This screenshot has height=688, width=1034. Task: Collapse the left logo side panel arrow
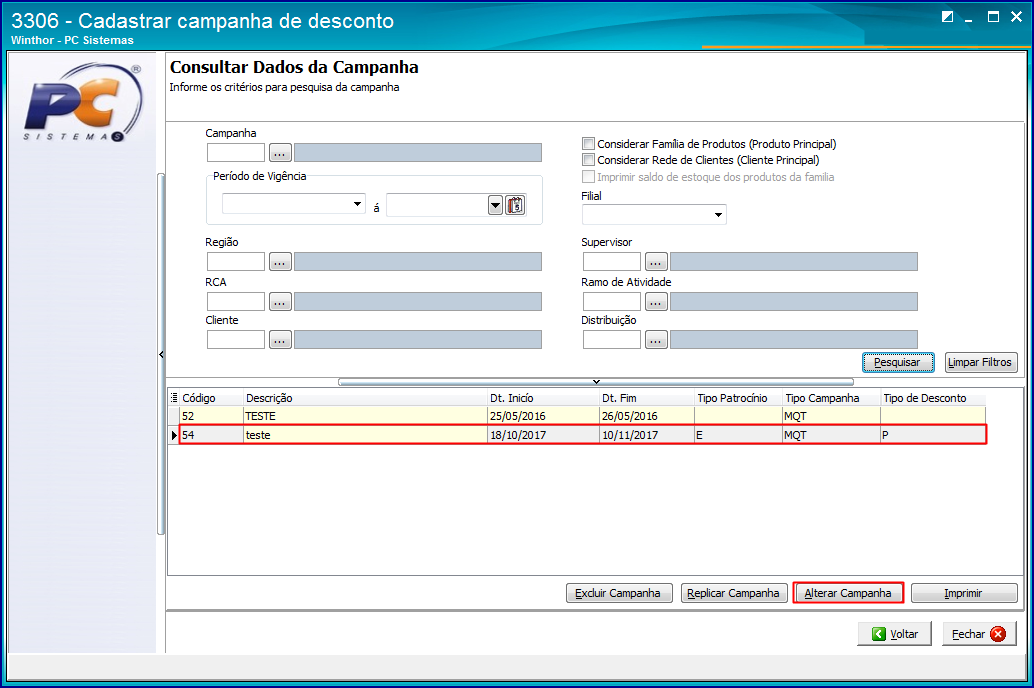coord(161,354)
